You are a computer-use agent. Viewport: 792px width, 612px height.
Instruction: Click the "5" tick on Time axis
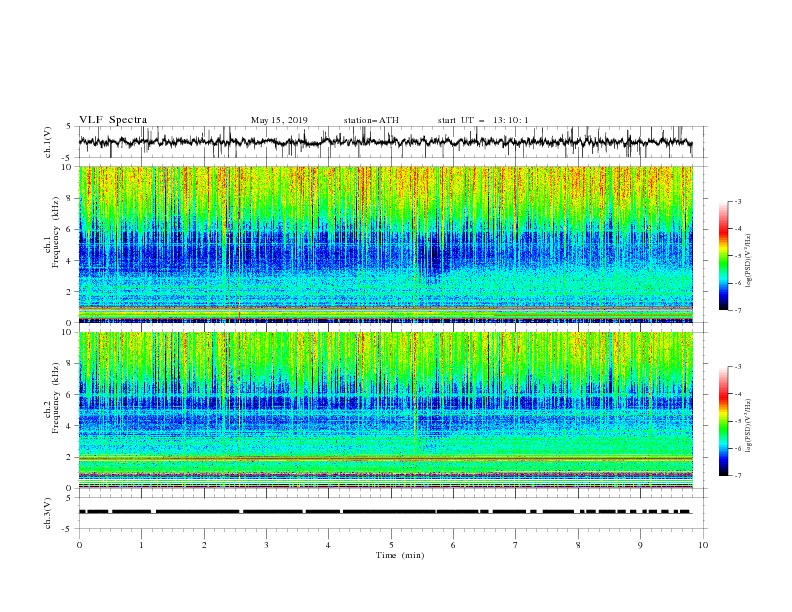(391, 545)
